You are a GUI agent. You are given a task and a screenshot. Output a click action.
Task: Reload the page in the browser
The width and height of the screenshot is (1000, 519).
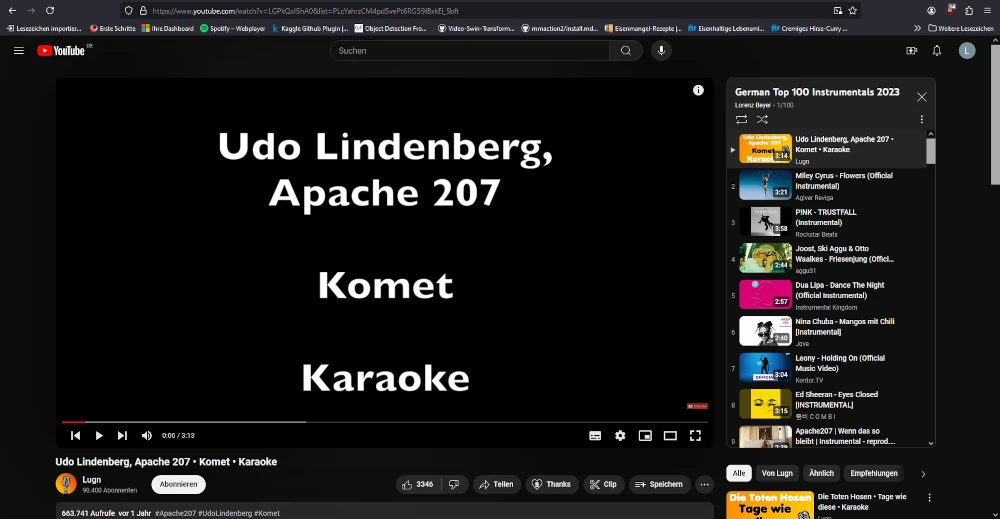pos(50,10)
